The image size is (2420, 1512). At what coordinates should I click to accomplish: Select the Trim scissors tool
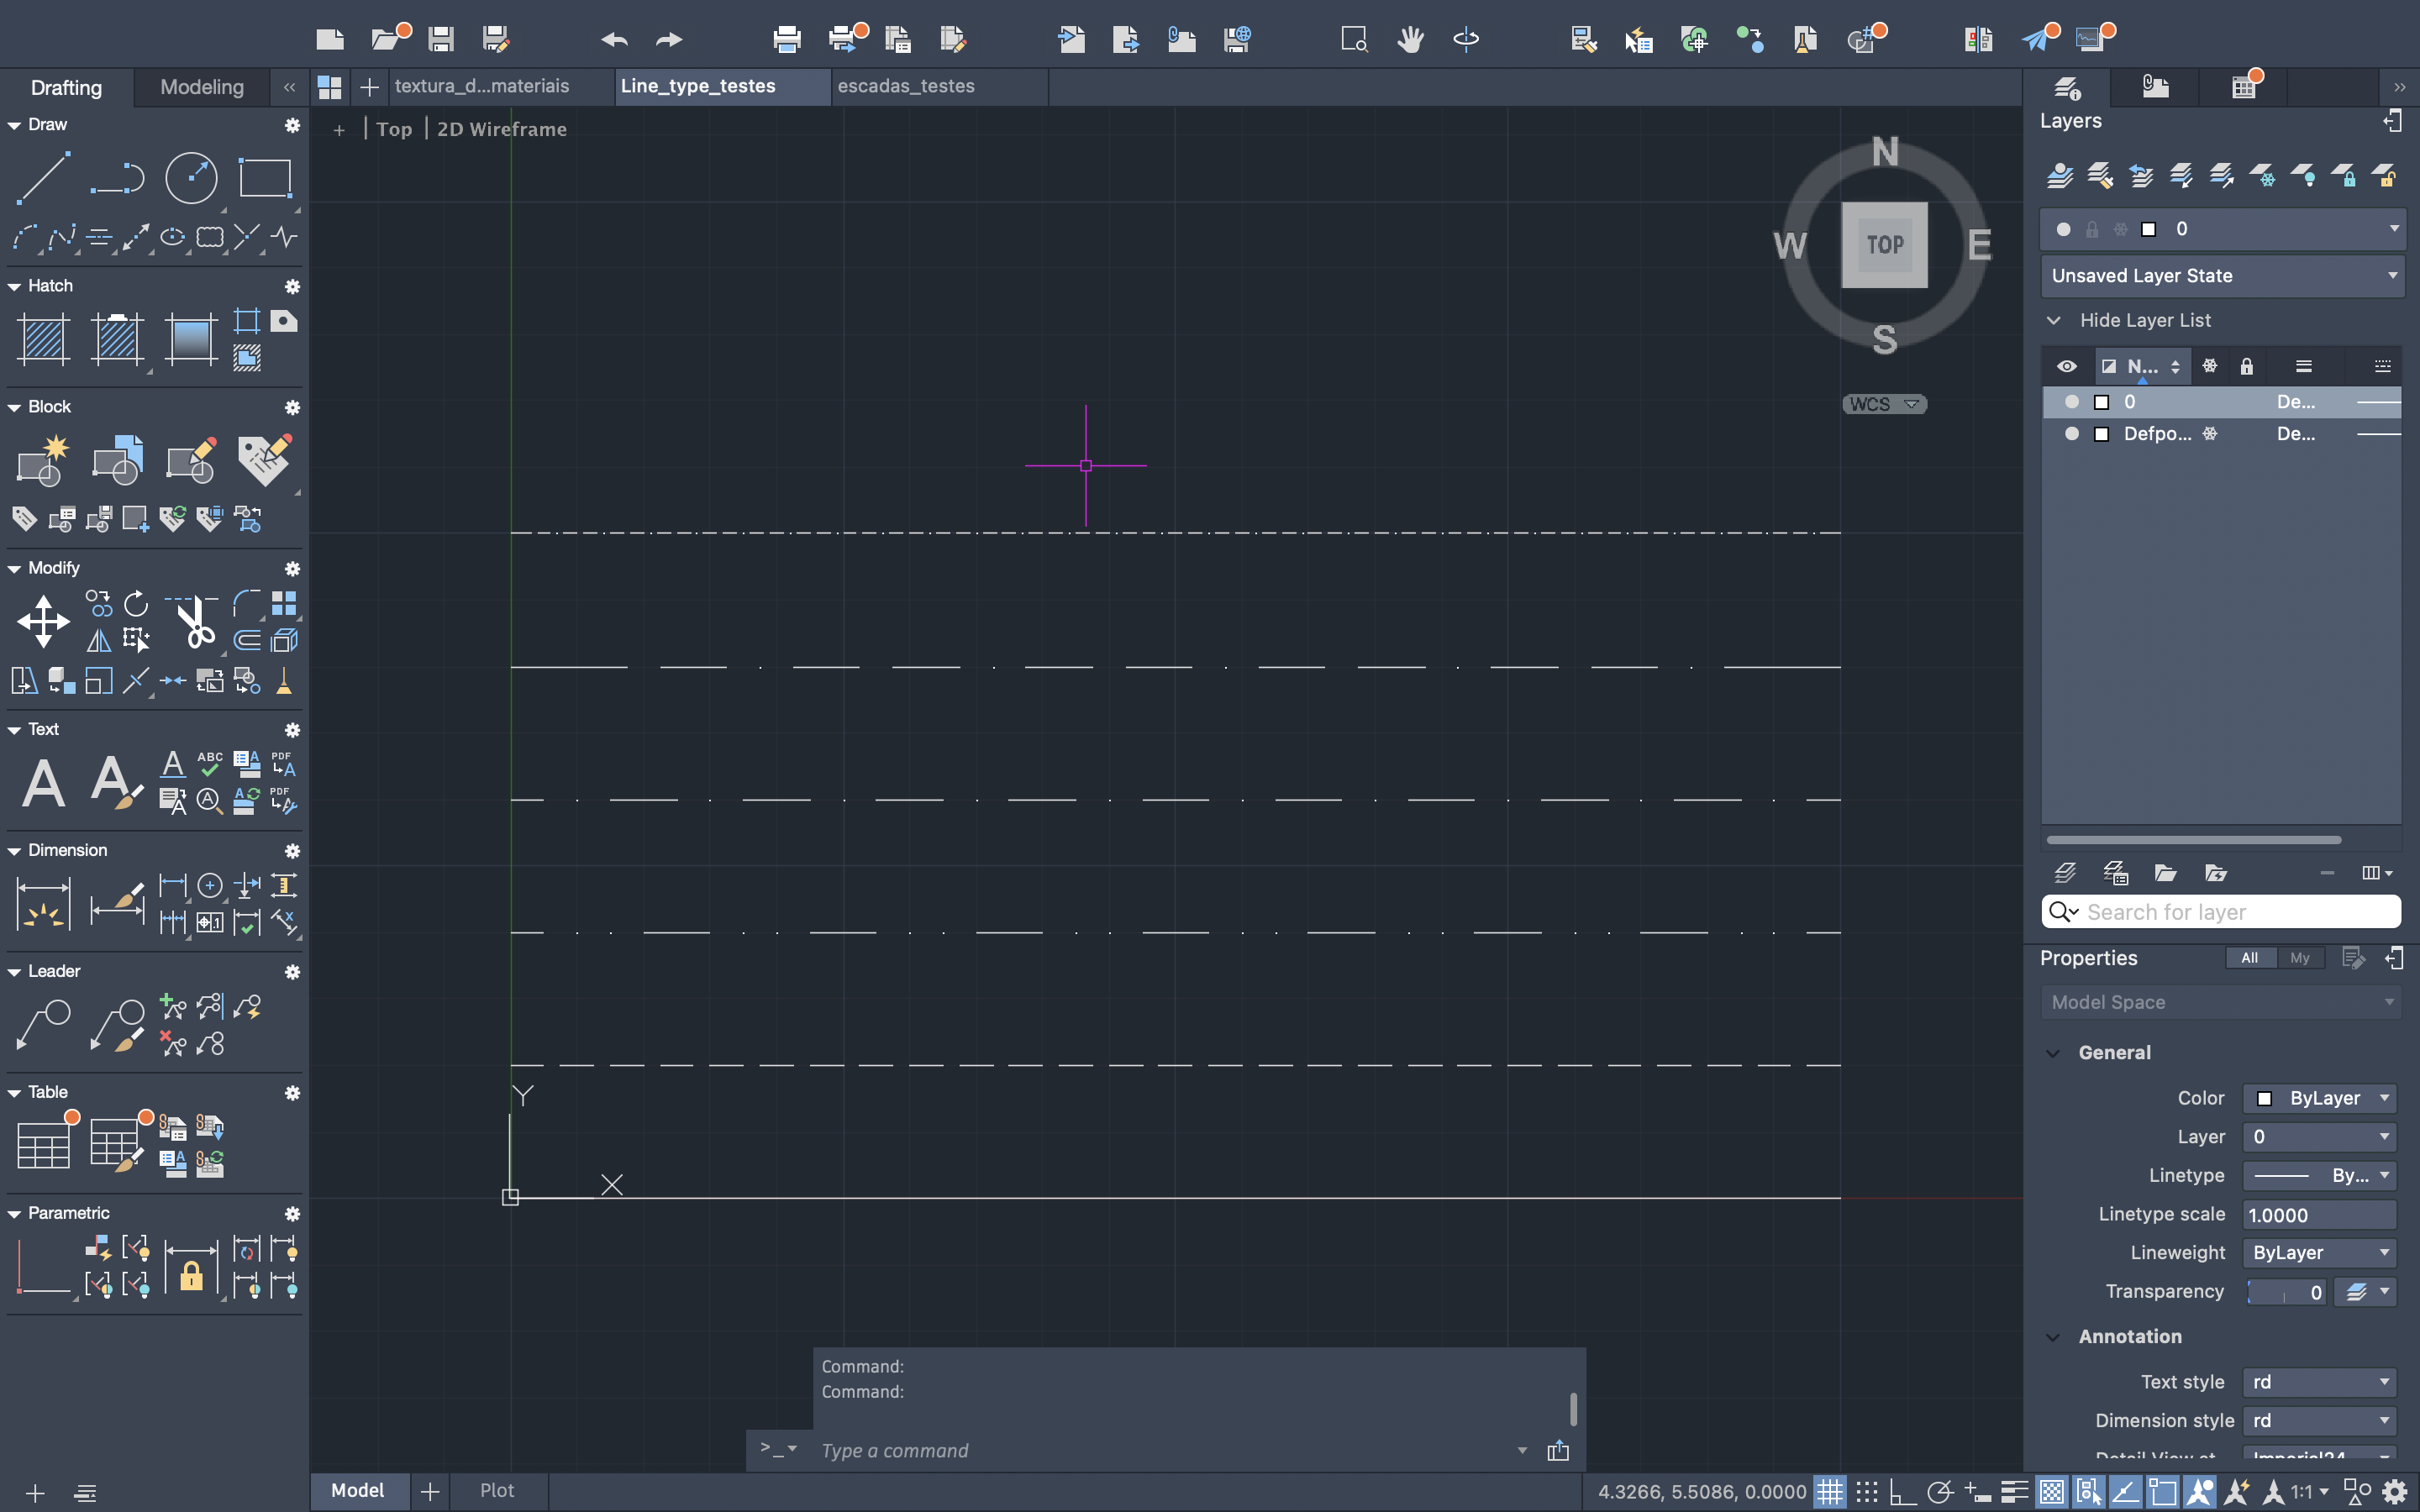(x=193, y=621)
